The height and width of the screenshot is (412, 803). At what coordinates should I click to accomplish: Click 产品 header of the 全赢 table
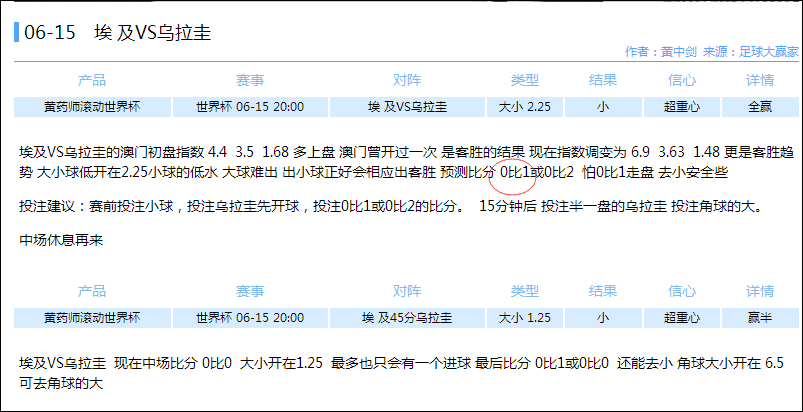92,80
